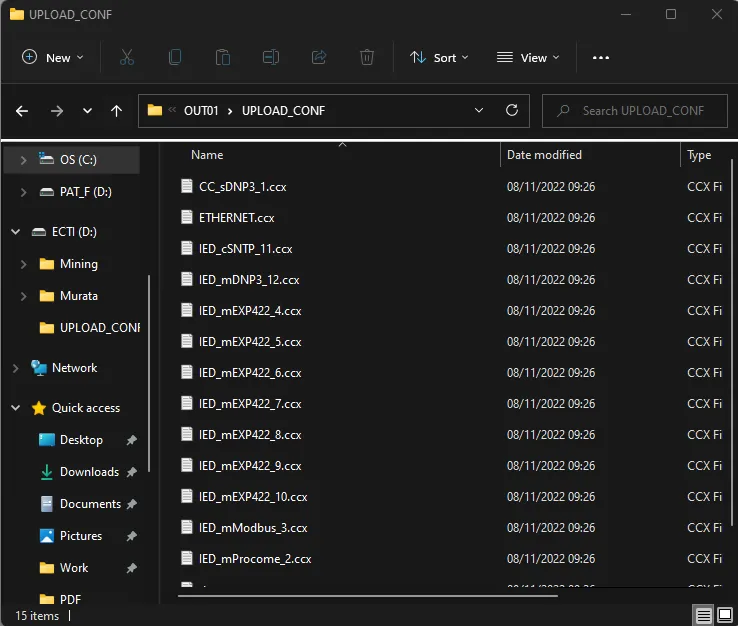Viewport: 738px width, 626px height.
Task: Select file IED_cSNTP_11.ccx
Action: pyautogui.click(x=245, y=249)
